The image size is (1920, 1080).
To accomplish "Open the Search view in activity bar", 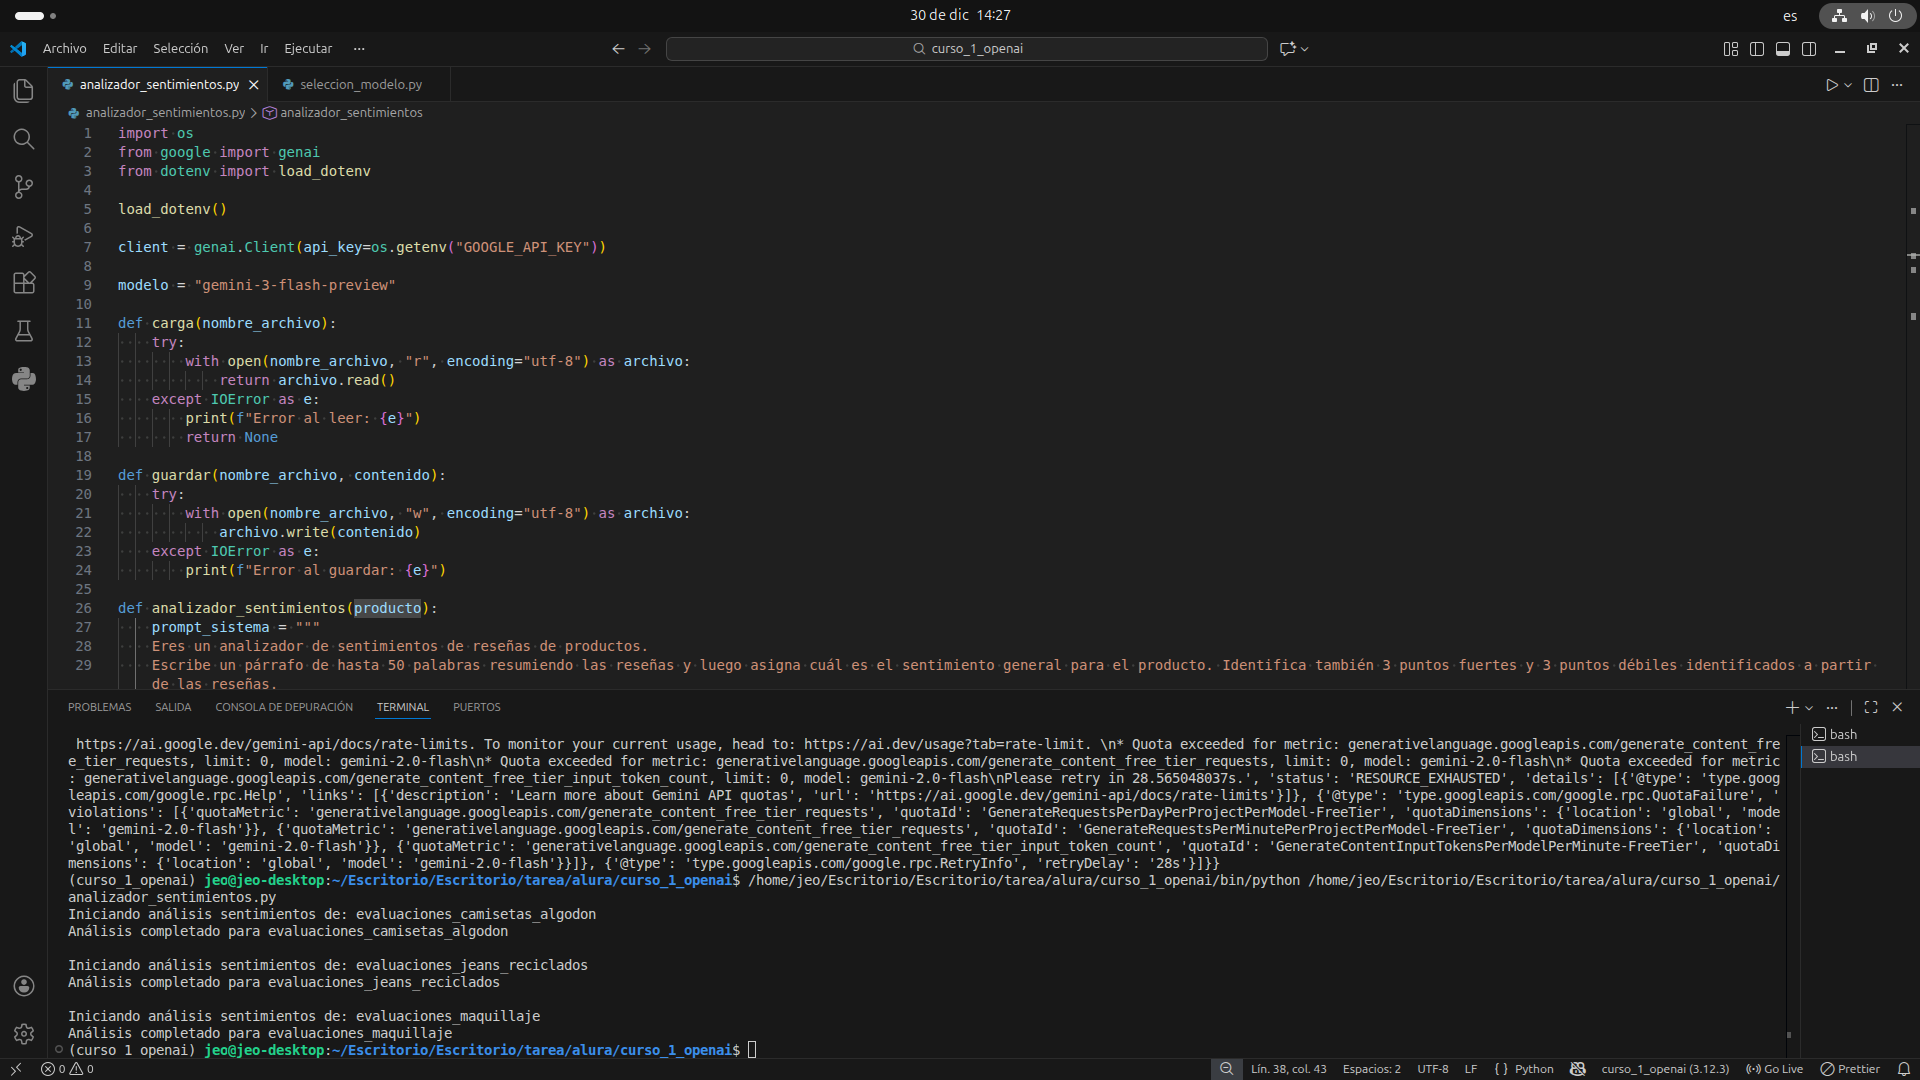I will pos(24,139).
